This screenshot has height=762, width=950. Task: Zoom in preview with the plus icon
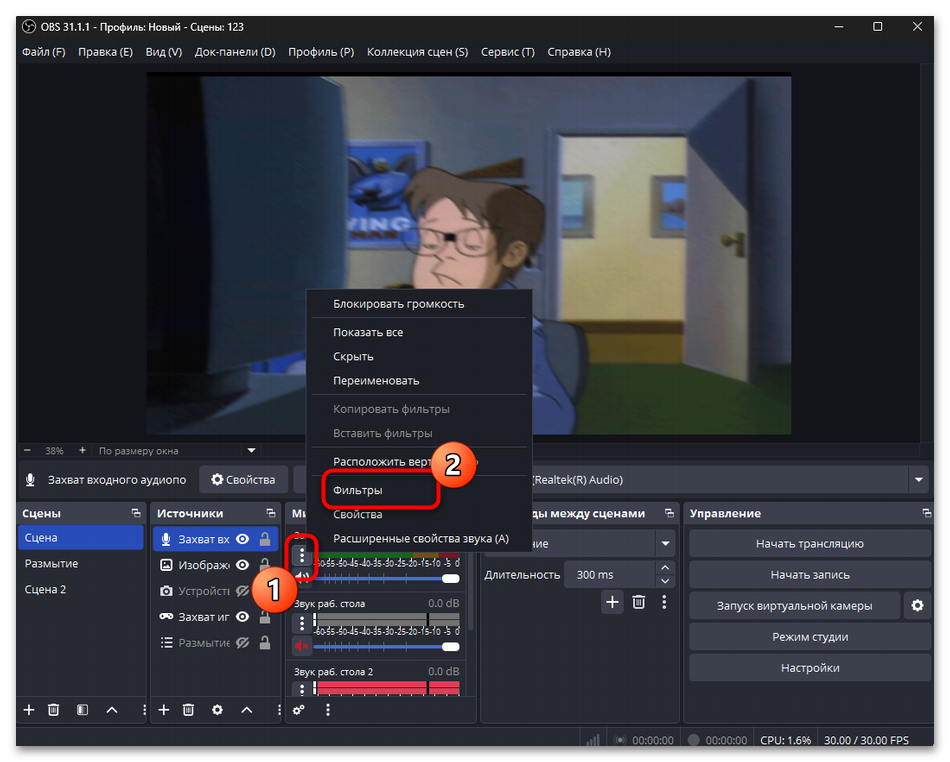82,450
